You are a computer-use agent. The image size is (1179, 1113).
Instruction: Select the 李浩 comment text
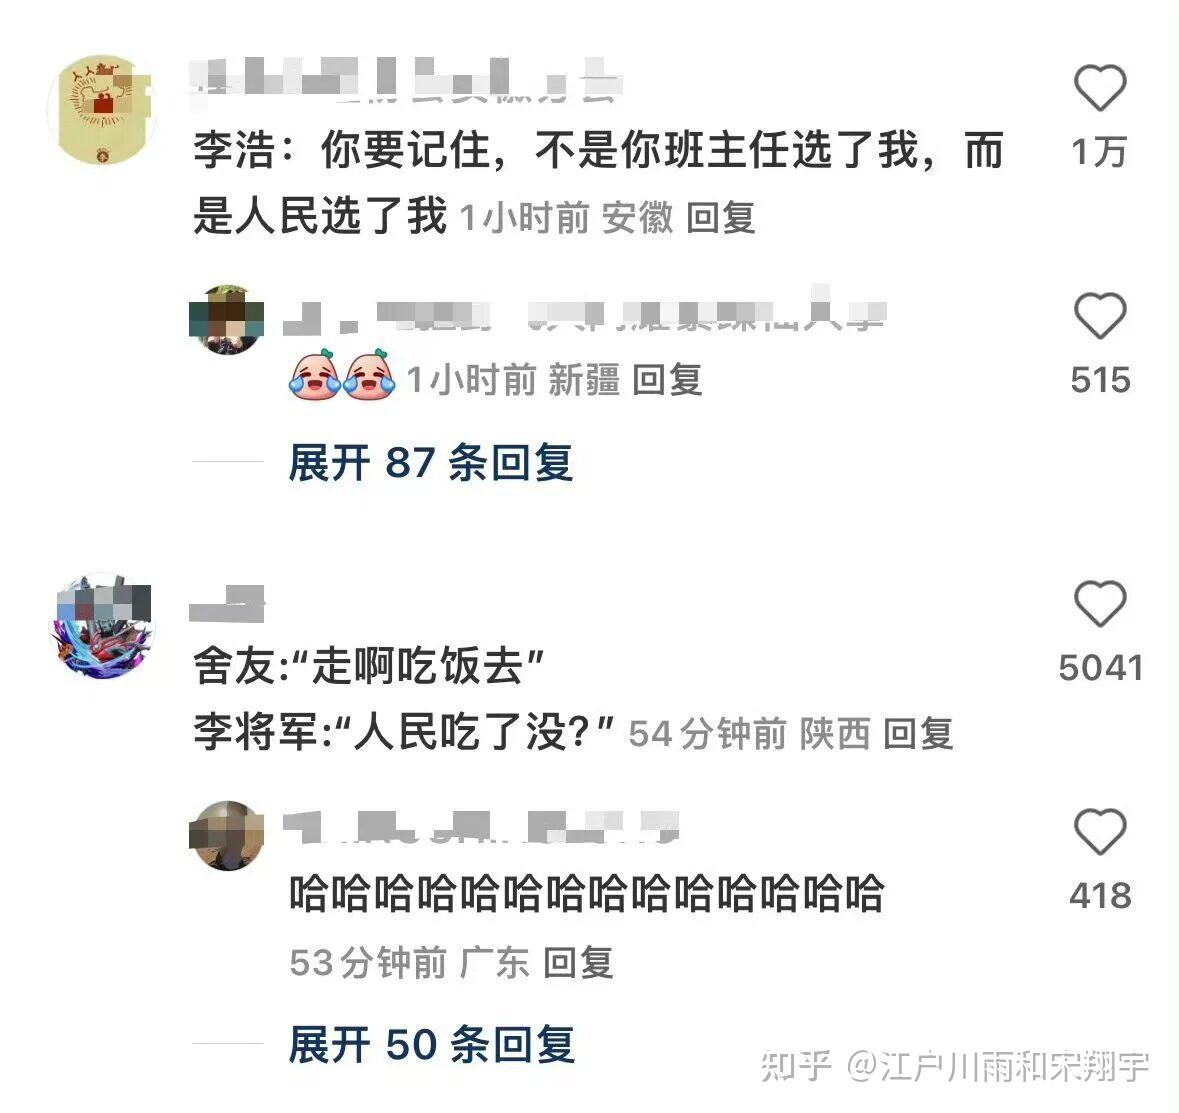click(599, 182)
